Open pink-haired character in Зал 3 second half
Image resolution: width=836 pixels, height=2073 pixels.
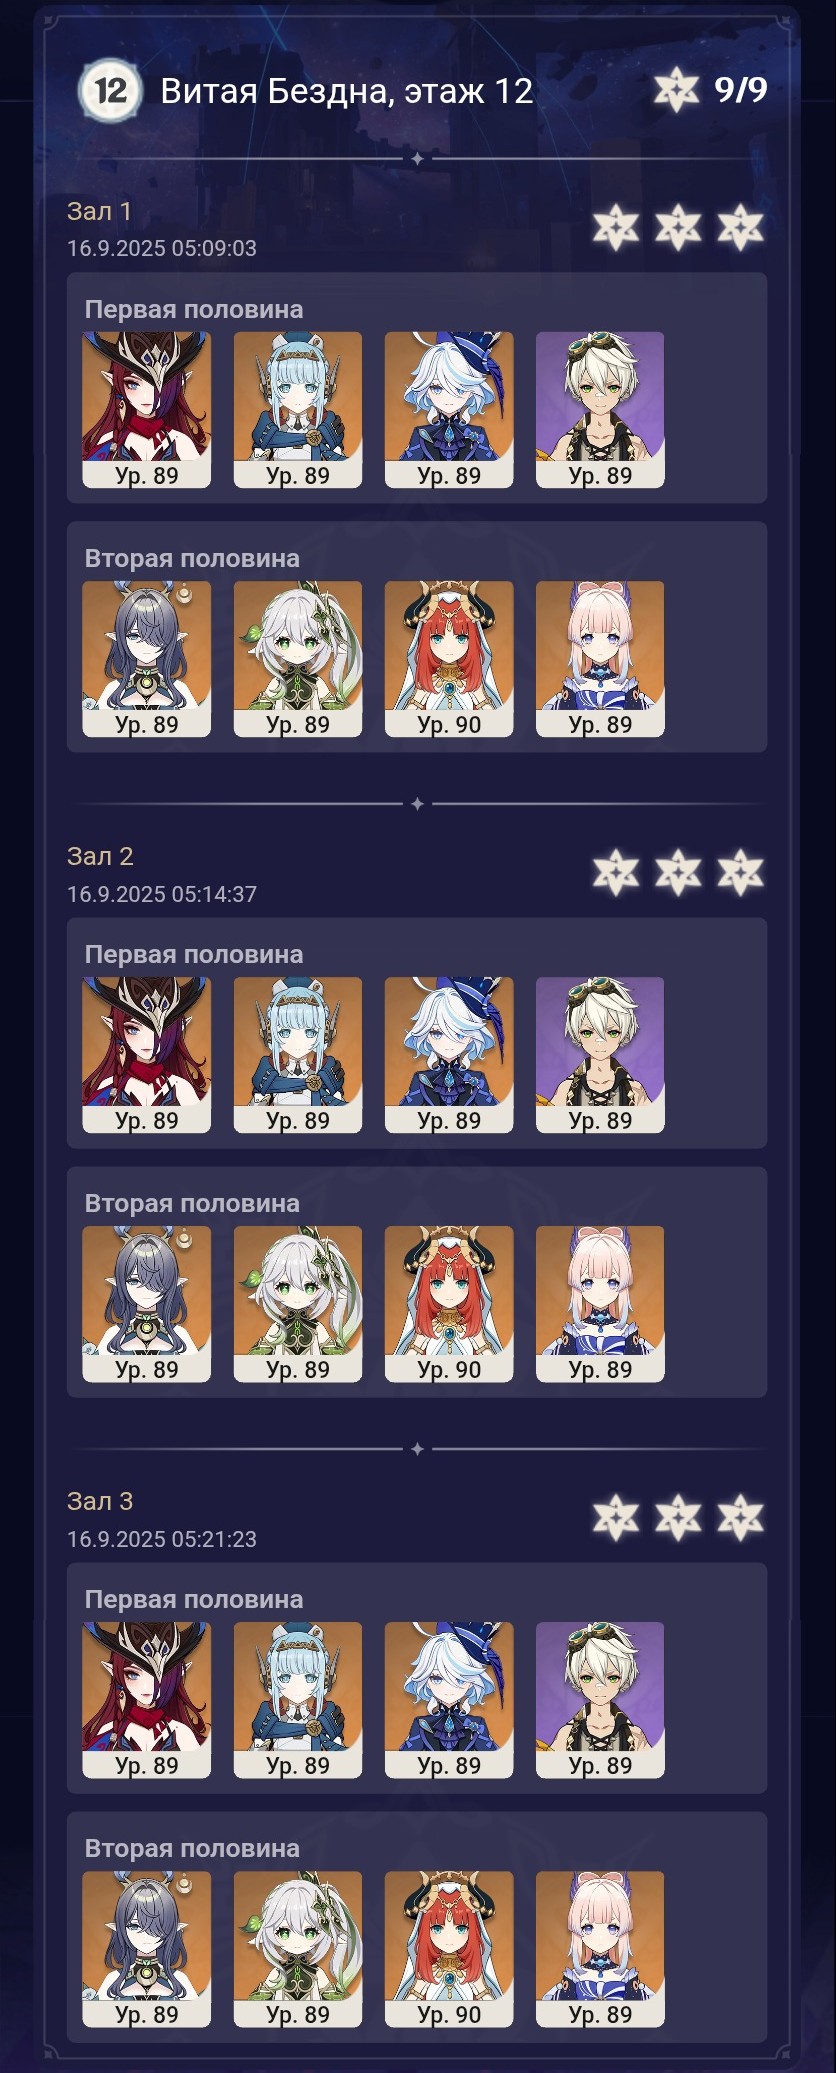click(600, 1949)
